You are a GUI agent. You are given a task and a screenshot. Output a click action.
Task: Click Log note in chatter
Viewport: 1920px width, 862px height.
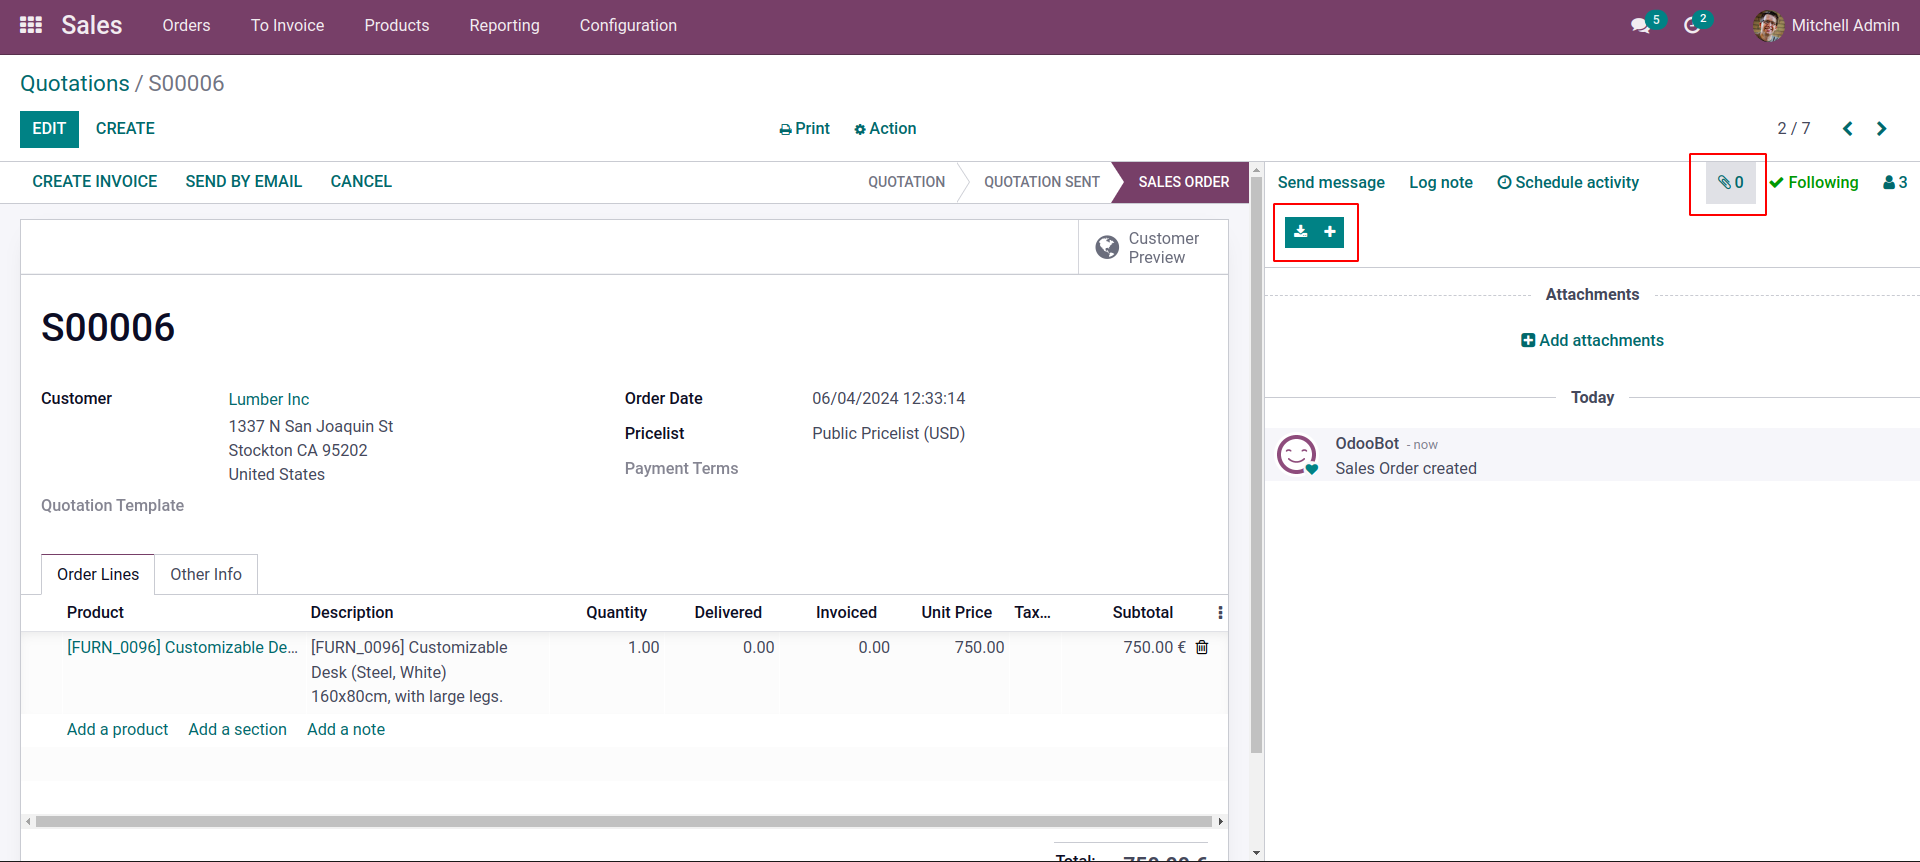[x=1441, y=183]
